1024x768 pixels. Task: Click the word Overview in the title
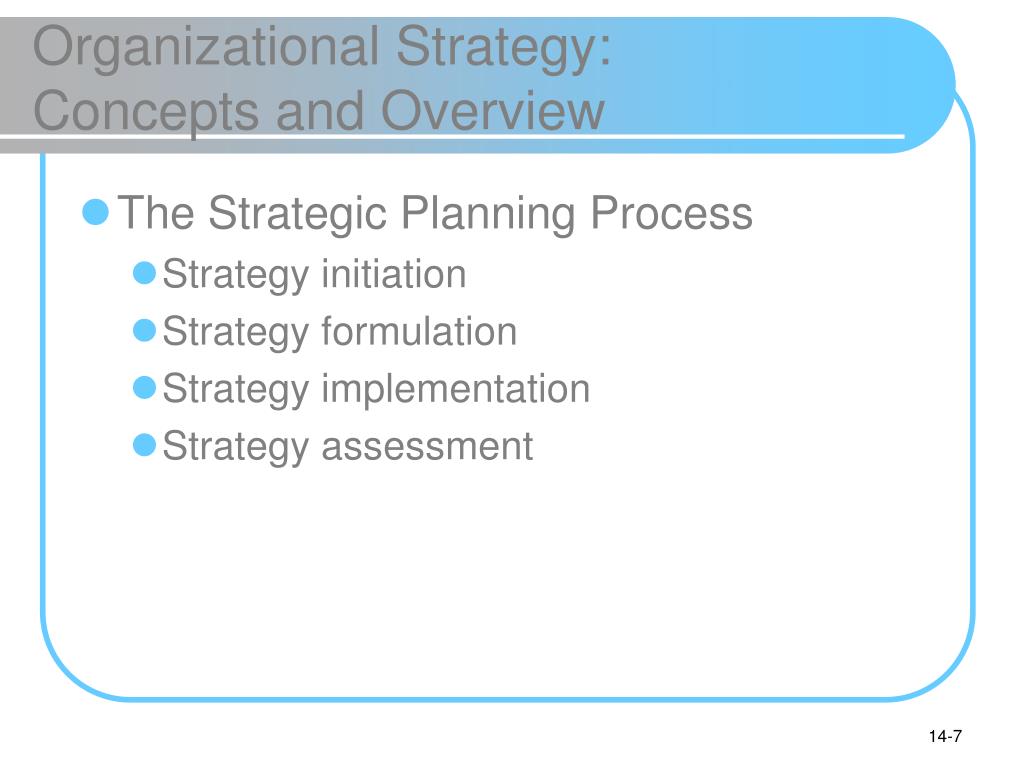pyautogui.click(x=492, y=110)
